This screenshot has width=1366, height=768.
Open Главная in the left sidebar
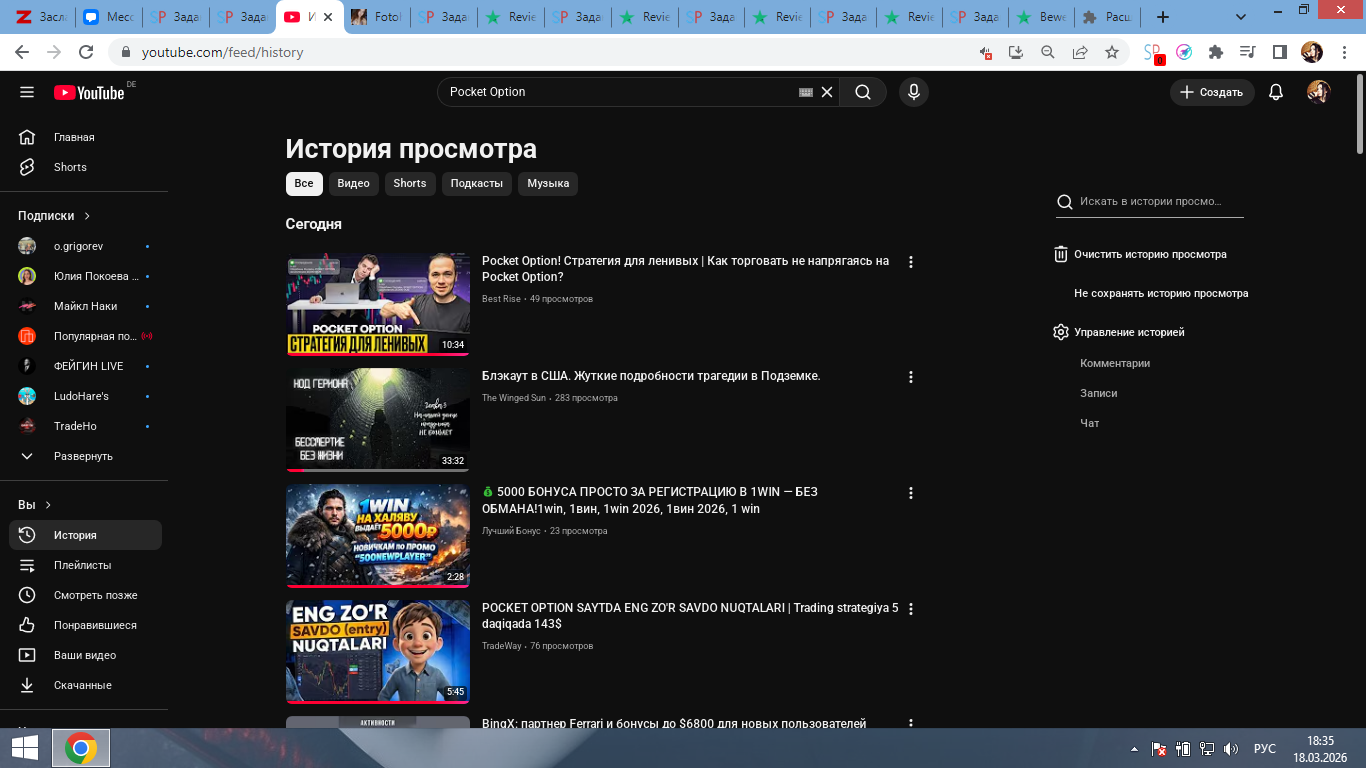click(x=85, y=137)
